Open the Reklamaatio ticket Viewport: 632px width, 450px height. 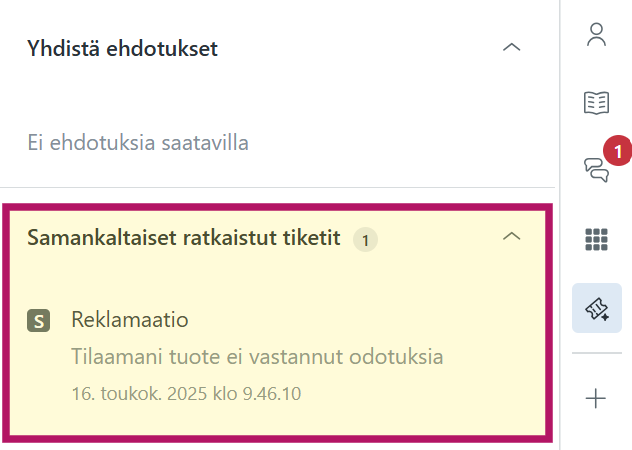click(x=130, y=320)
